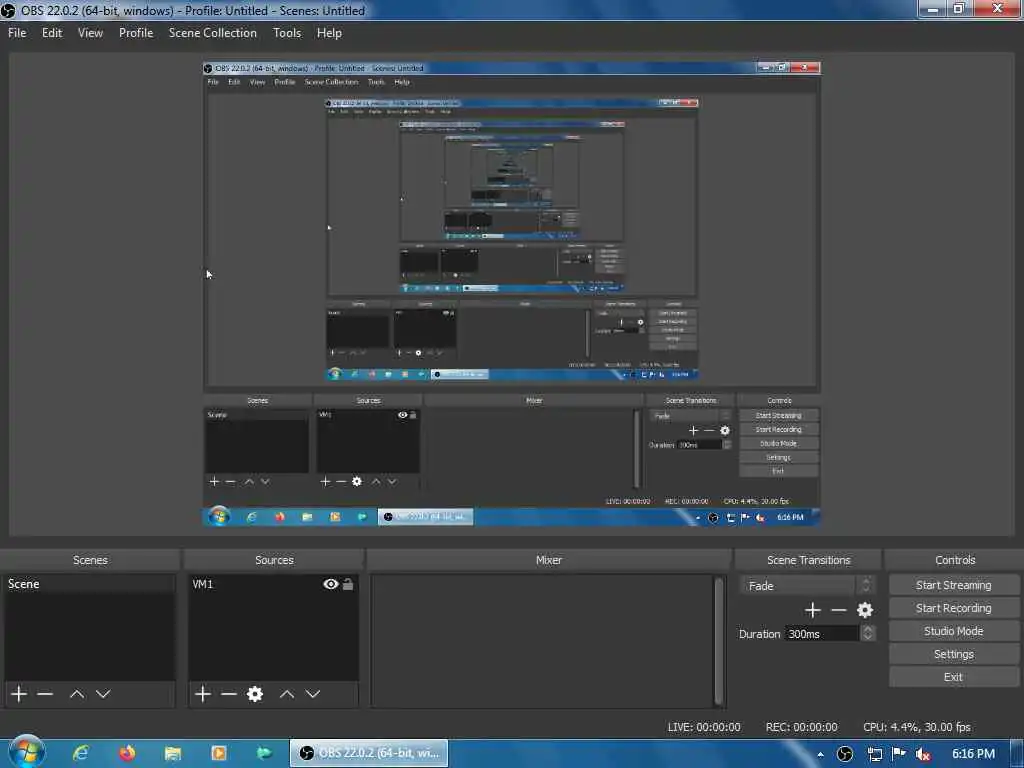1024x768 pixels.
Task: Open transition properties with the gear icon
Action: (865, 610)
